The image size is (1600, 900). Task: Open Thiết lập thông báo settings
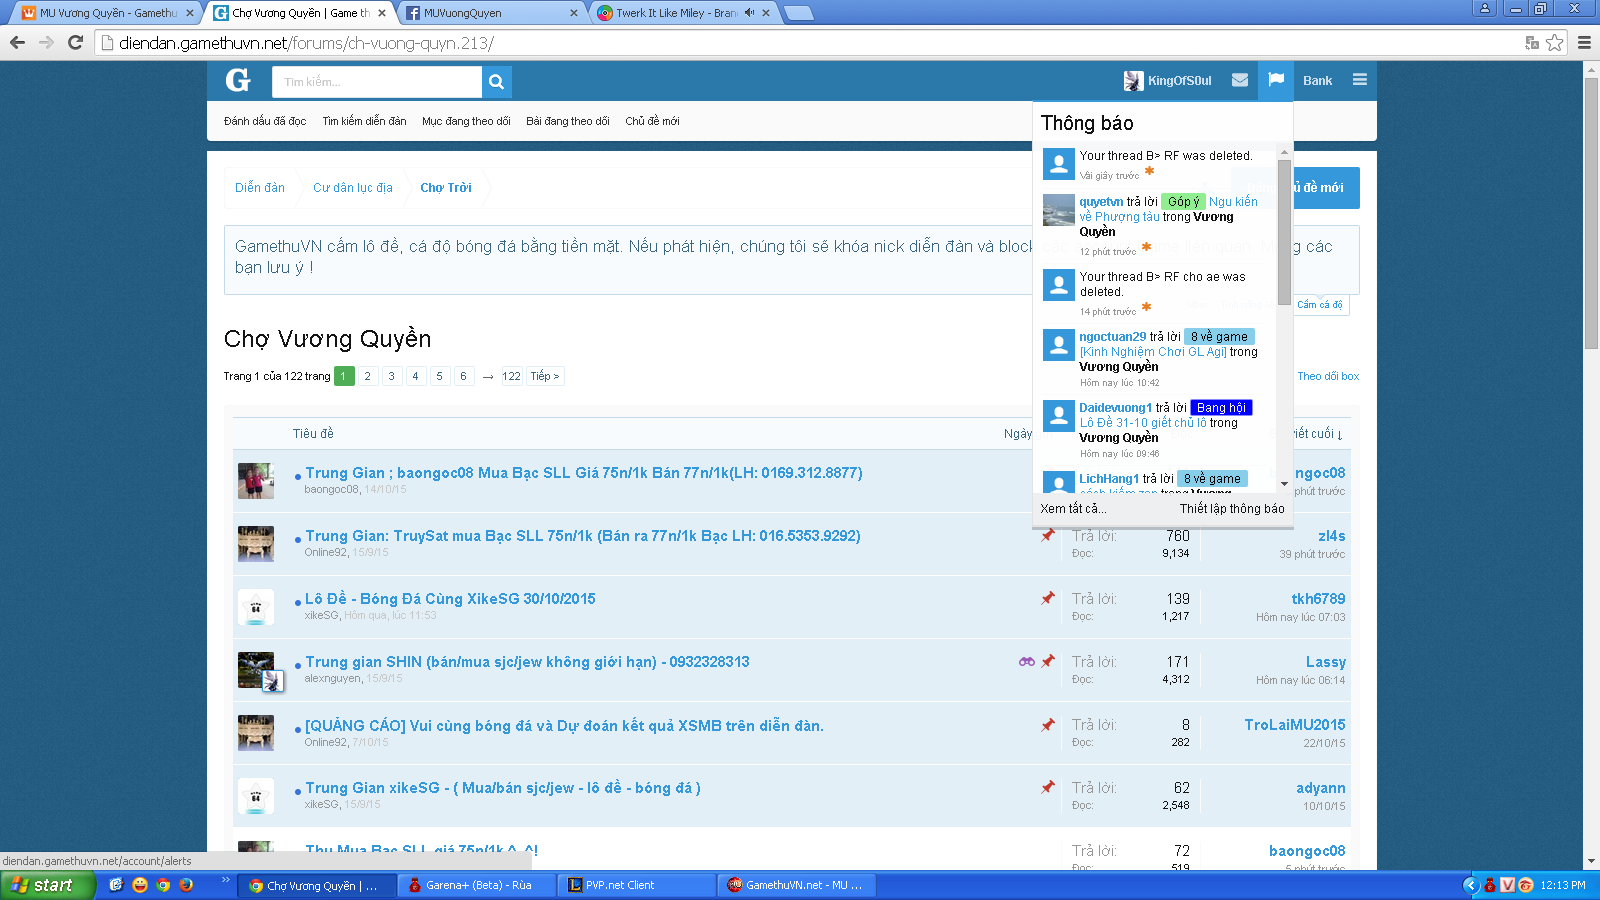click(x=1232, y=509)
